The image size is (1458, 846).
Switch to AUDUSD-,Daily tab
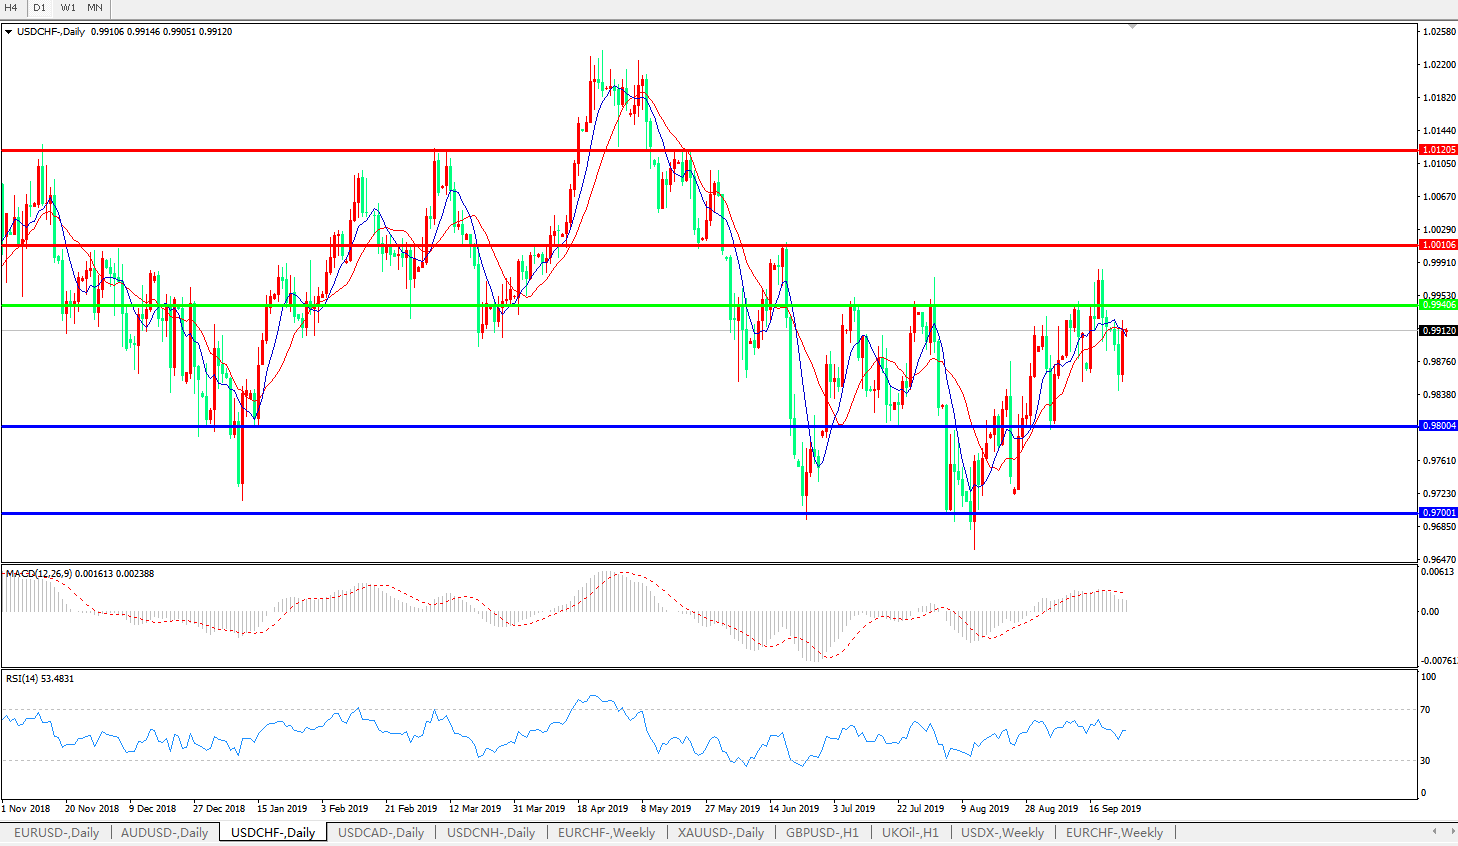[x=164, y=832]
